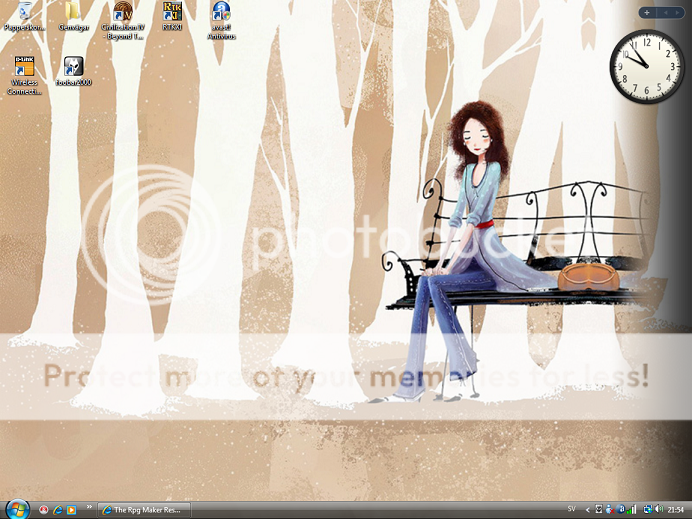Open Internet Explorer from Quick Launch
692x519 pixels.
pyautogui.click(x=57, y=510)
